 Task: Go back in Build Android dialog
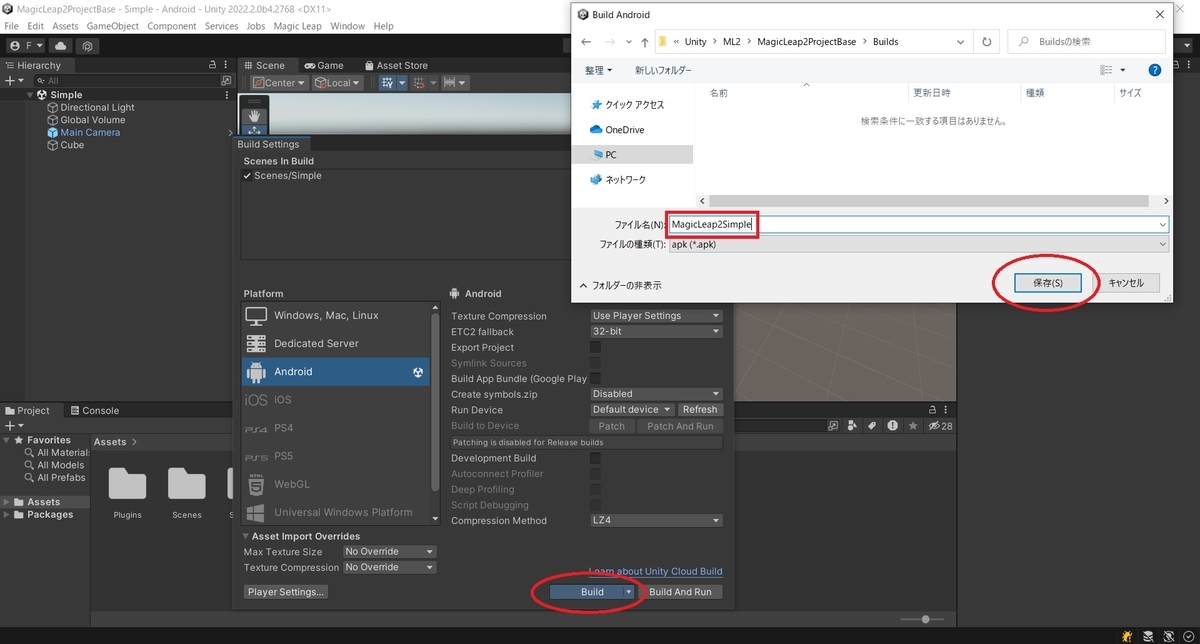[587, 42]
